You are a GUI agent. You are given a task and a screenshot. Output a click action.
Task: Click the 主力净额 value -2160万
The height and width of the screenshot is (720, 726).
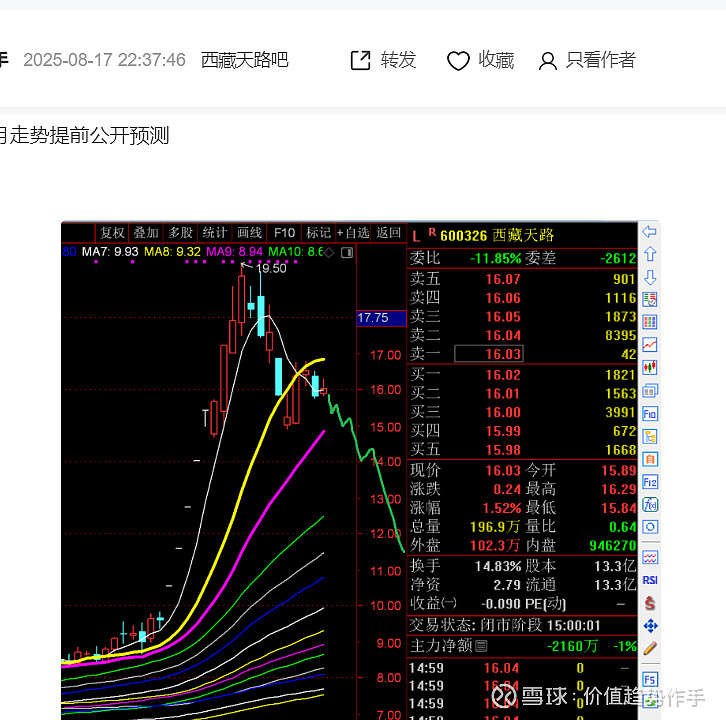click(x=572, y=646)
